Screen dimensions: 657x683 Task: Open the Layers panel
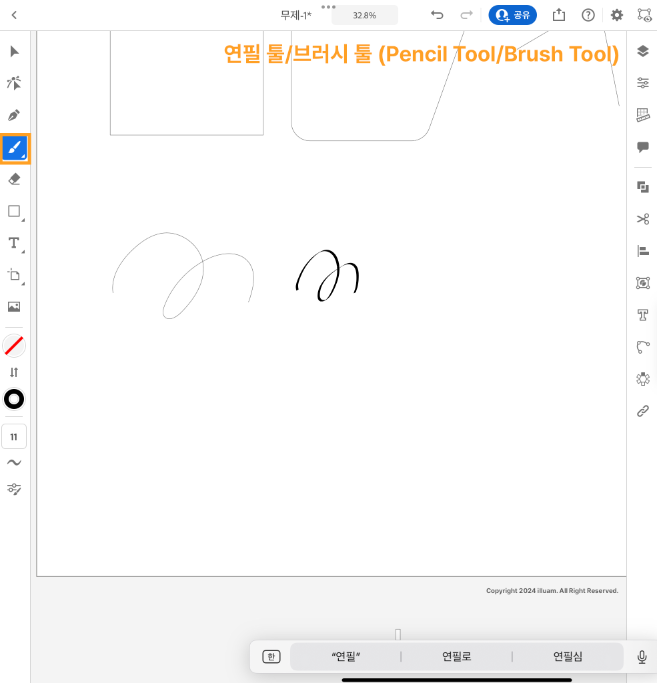click(643, 51)
